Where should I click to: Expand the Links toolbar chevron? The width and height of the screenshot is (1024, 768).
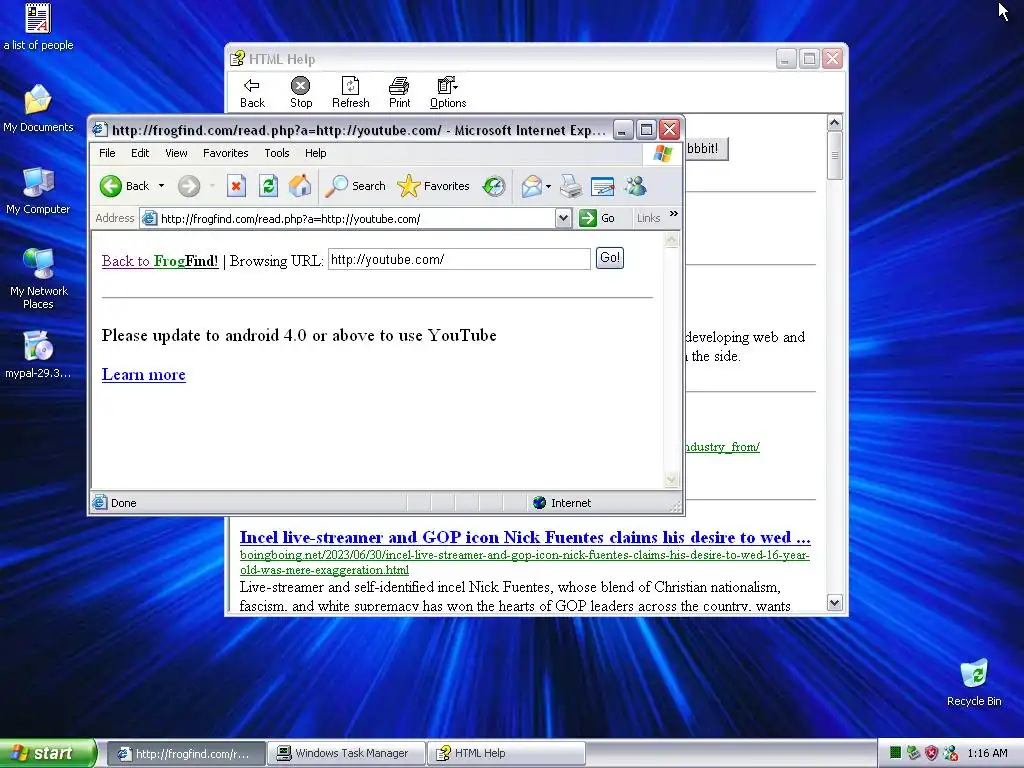(673, 214)
